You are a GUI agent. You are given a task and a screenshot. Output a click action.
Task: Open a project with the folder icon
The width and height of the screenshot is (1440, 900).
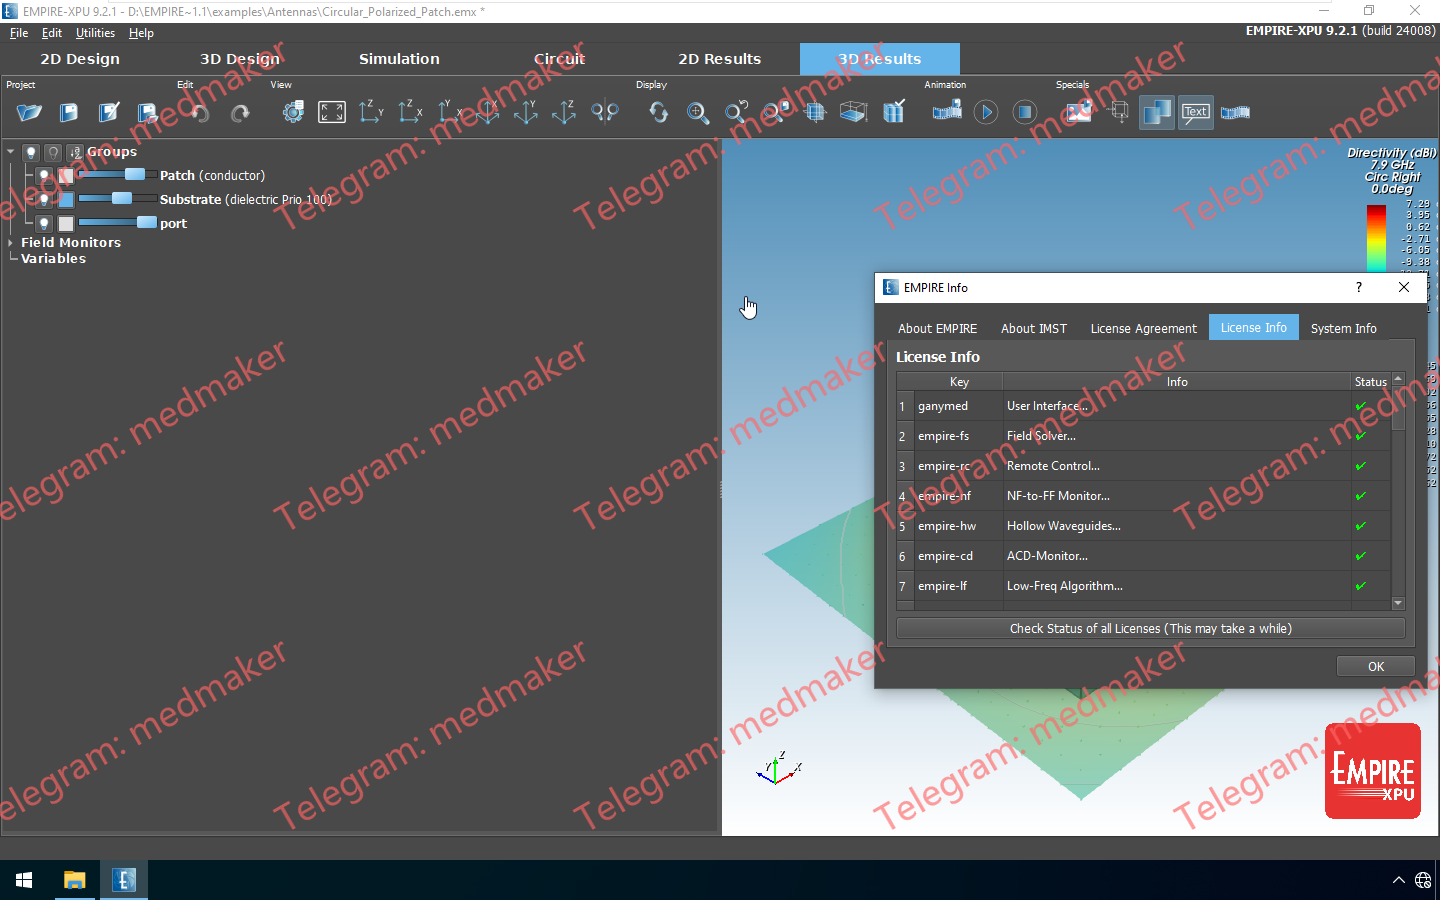(29, 112)
